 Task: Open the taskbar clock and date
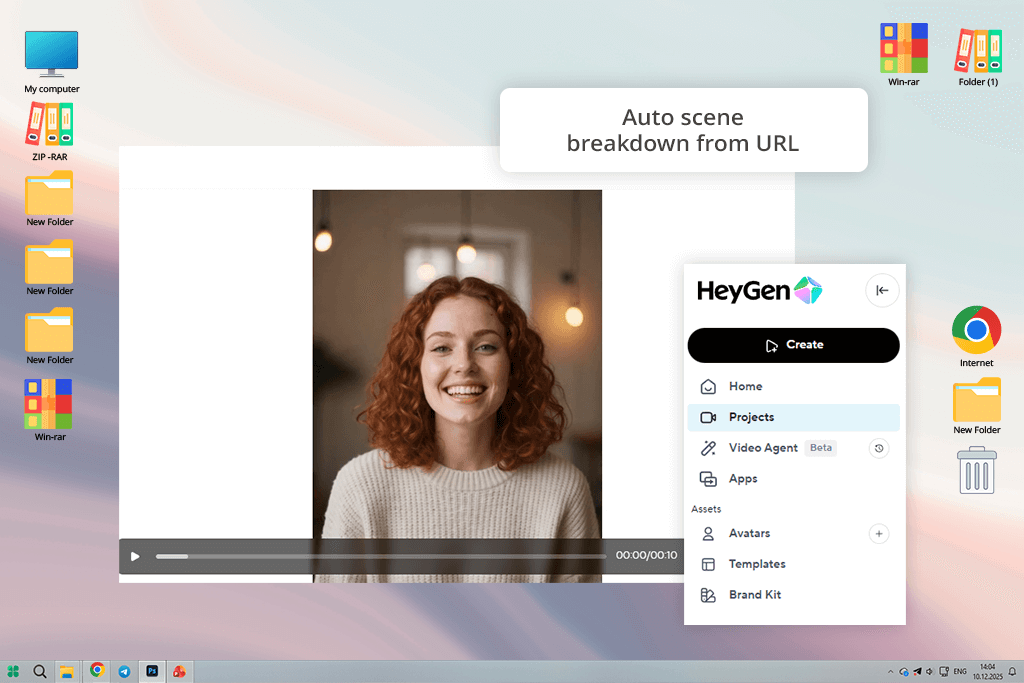click(x=987, y=672)
